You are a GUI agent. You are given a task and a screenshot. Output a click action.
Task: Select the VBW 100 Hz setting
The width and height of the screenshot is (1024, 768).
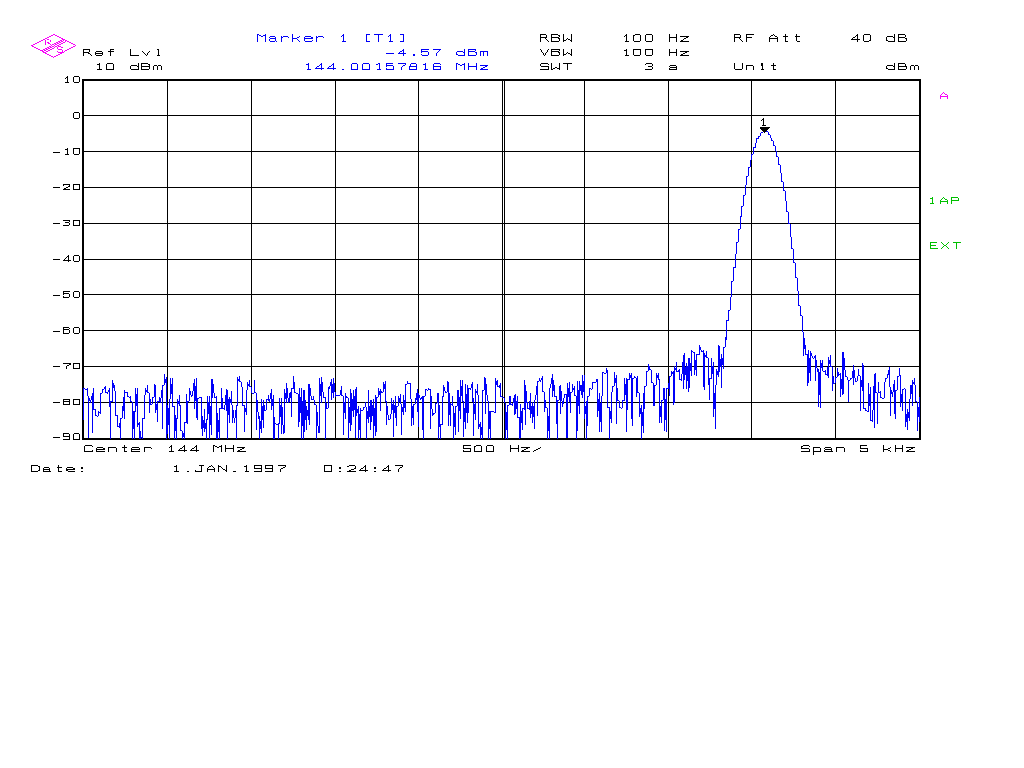(614, 52)
